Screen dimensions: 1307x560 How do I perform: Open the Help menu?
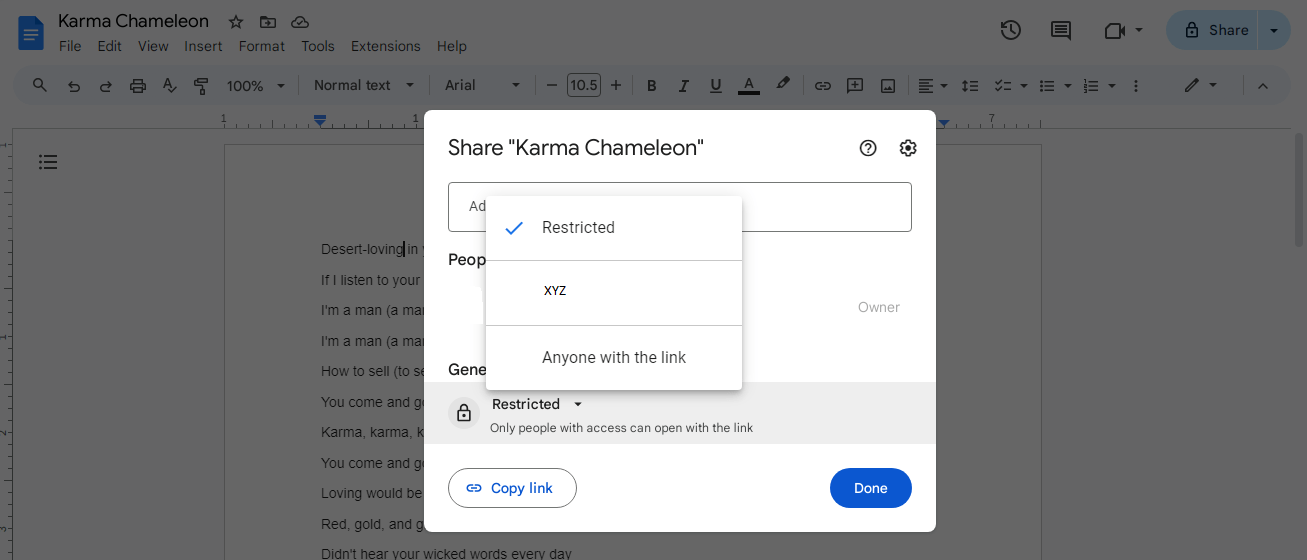(x=452, y=46)
